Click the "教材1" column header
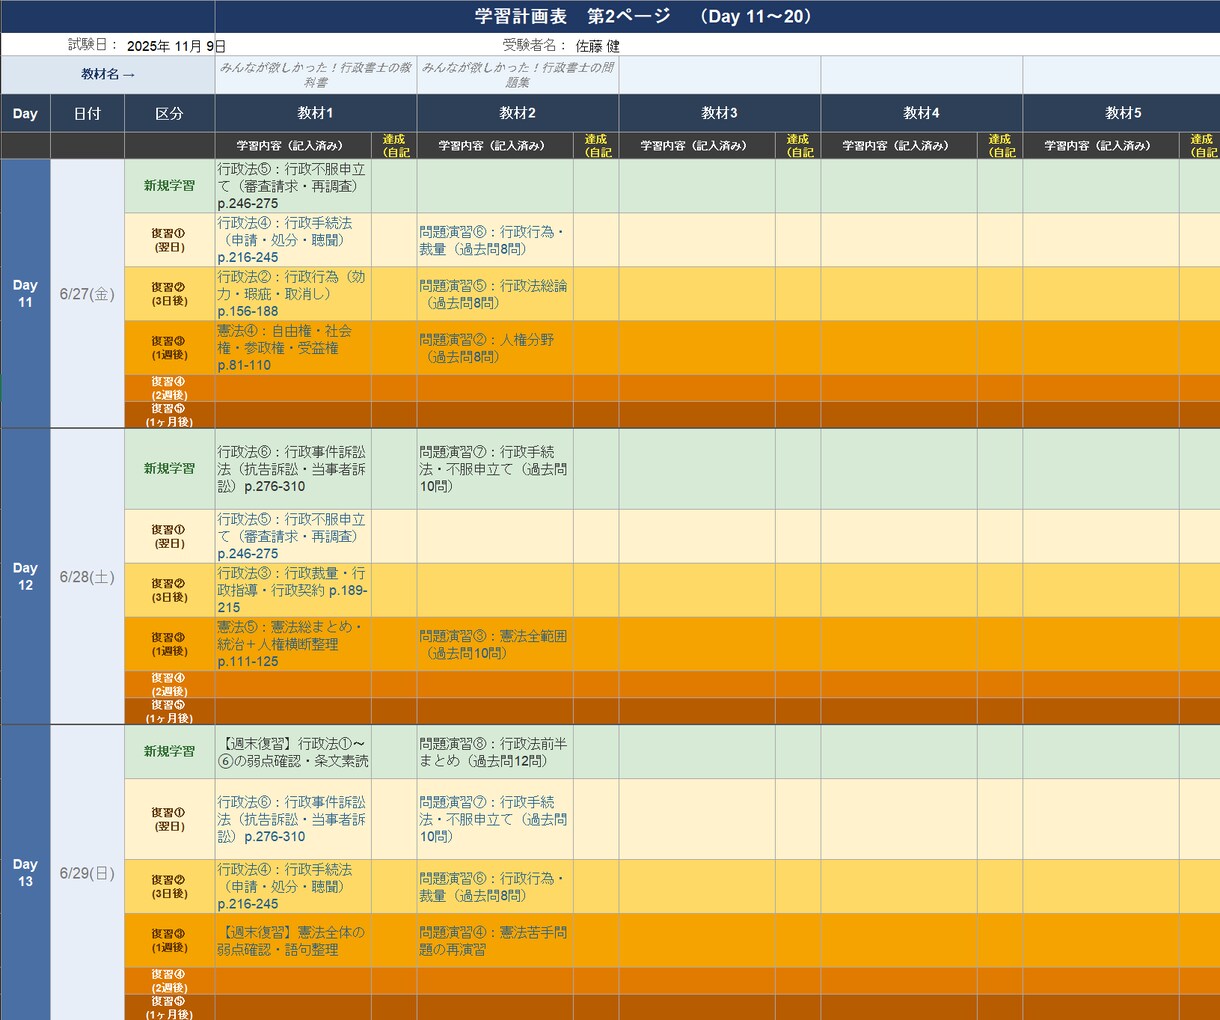The image size is (1220, 1020). (x=316, y=113)
